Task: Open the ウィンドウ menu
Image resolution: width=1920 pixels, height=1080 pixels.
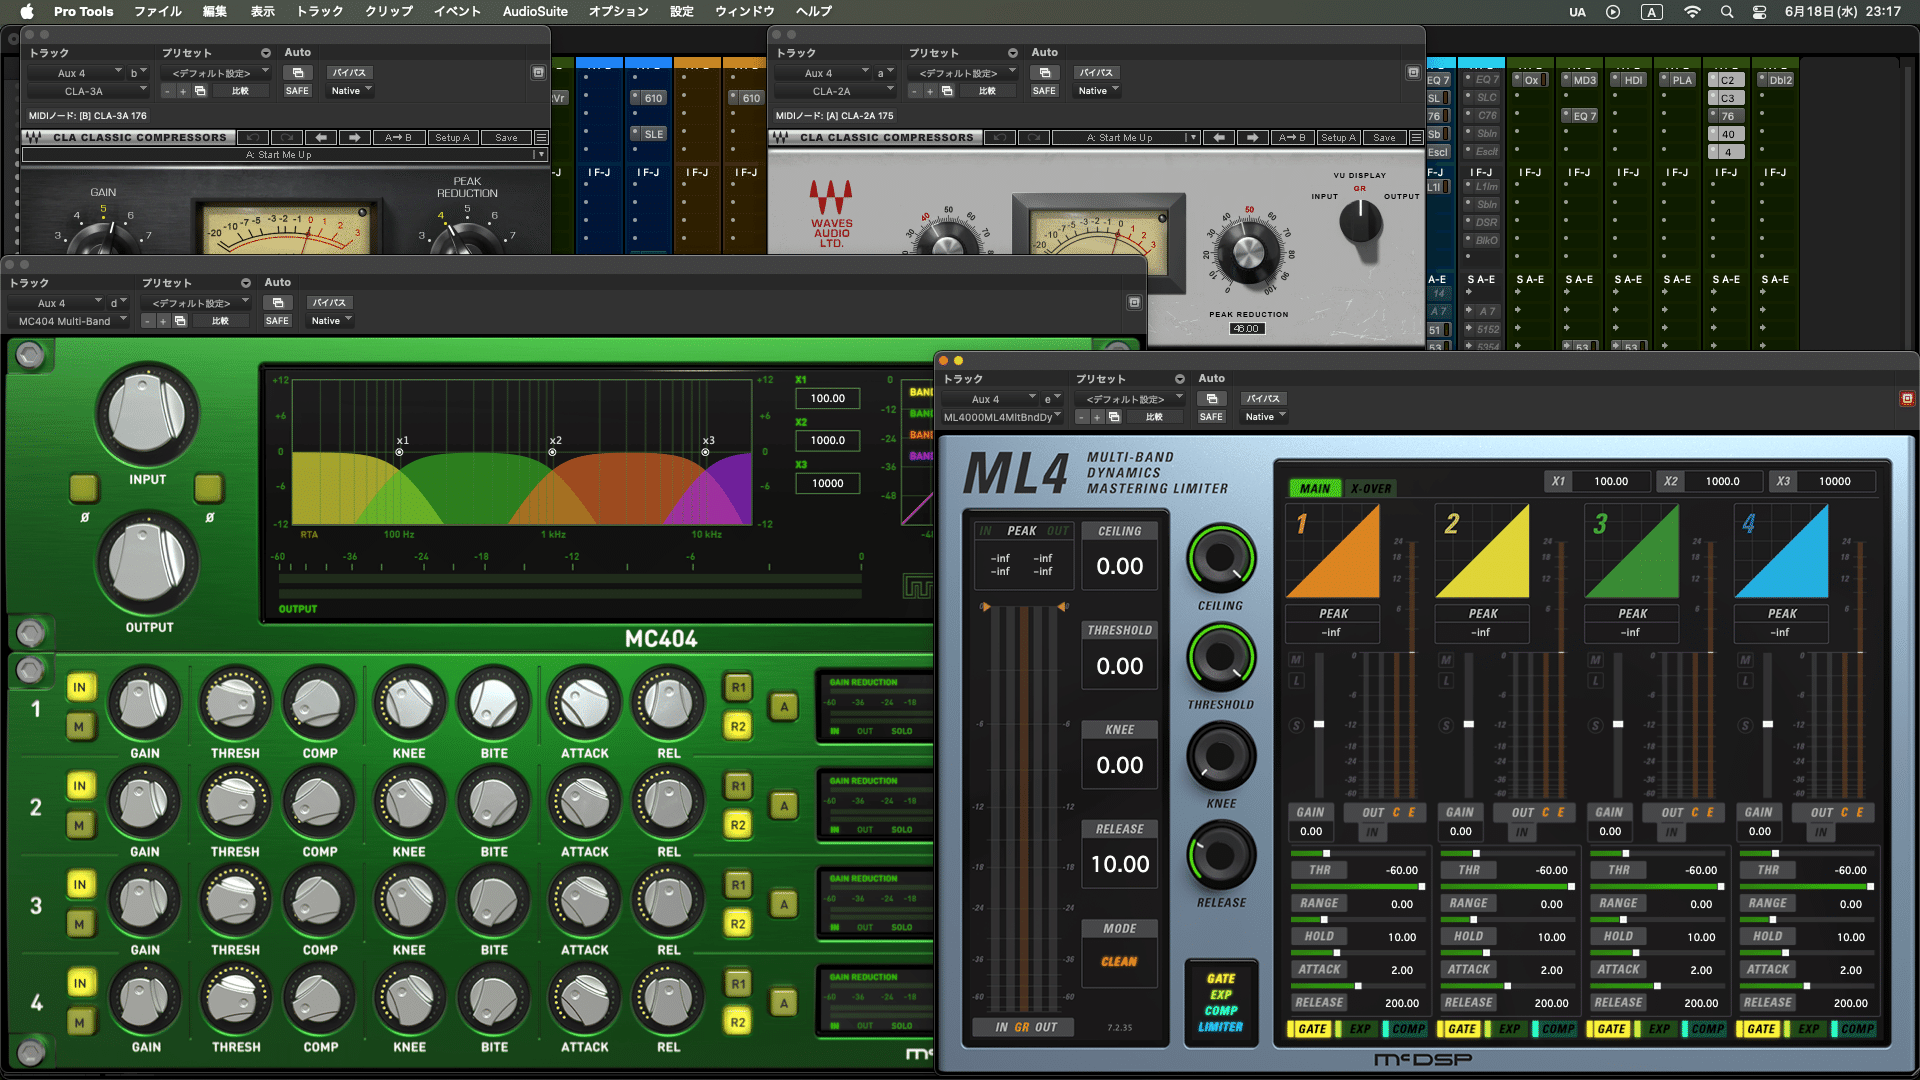Action: (x=745, y=12)
